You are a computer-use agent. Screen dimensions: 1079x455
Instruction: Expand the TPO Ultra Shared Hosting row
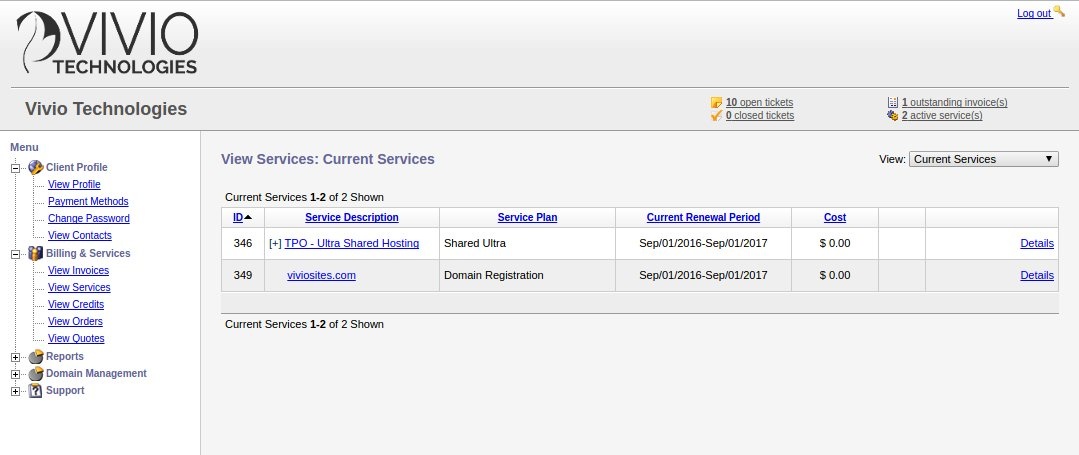click(275, 244)
